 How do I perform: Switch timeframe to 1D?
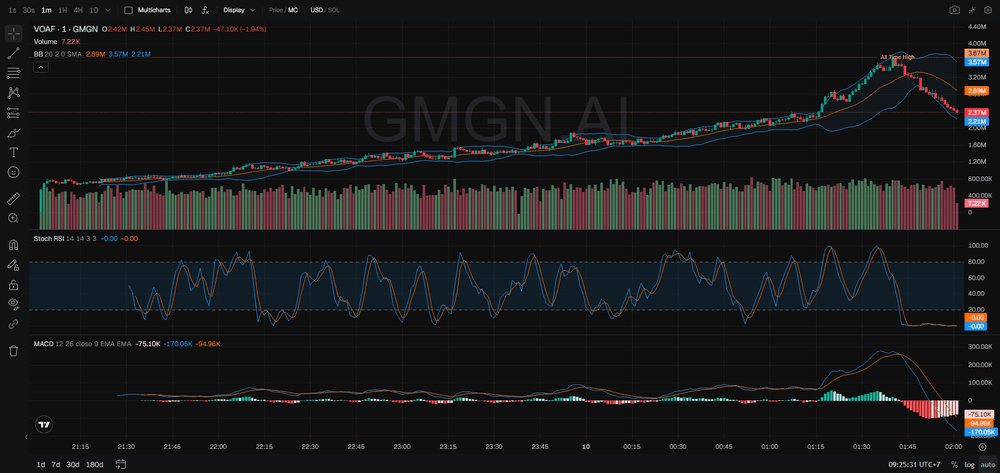point(94,10)
